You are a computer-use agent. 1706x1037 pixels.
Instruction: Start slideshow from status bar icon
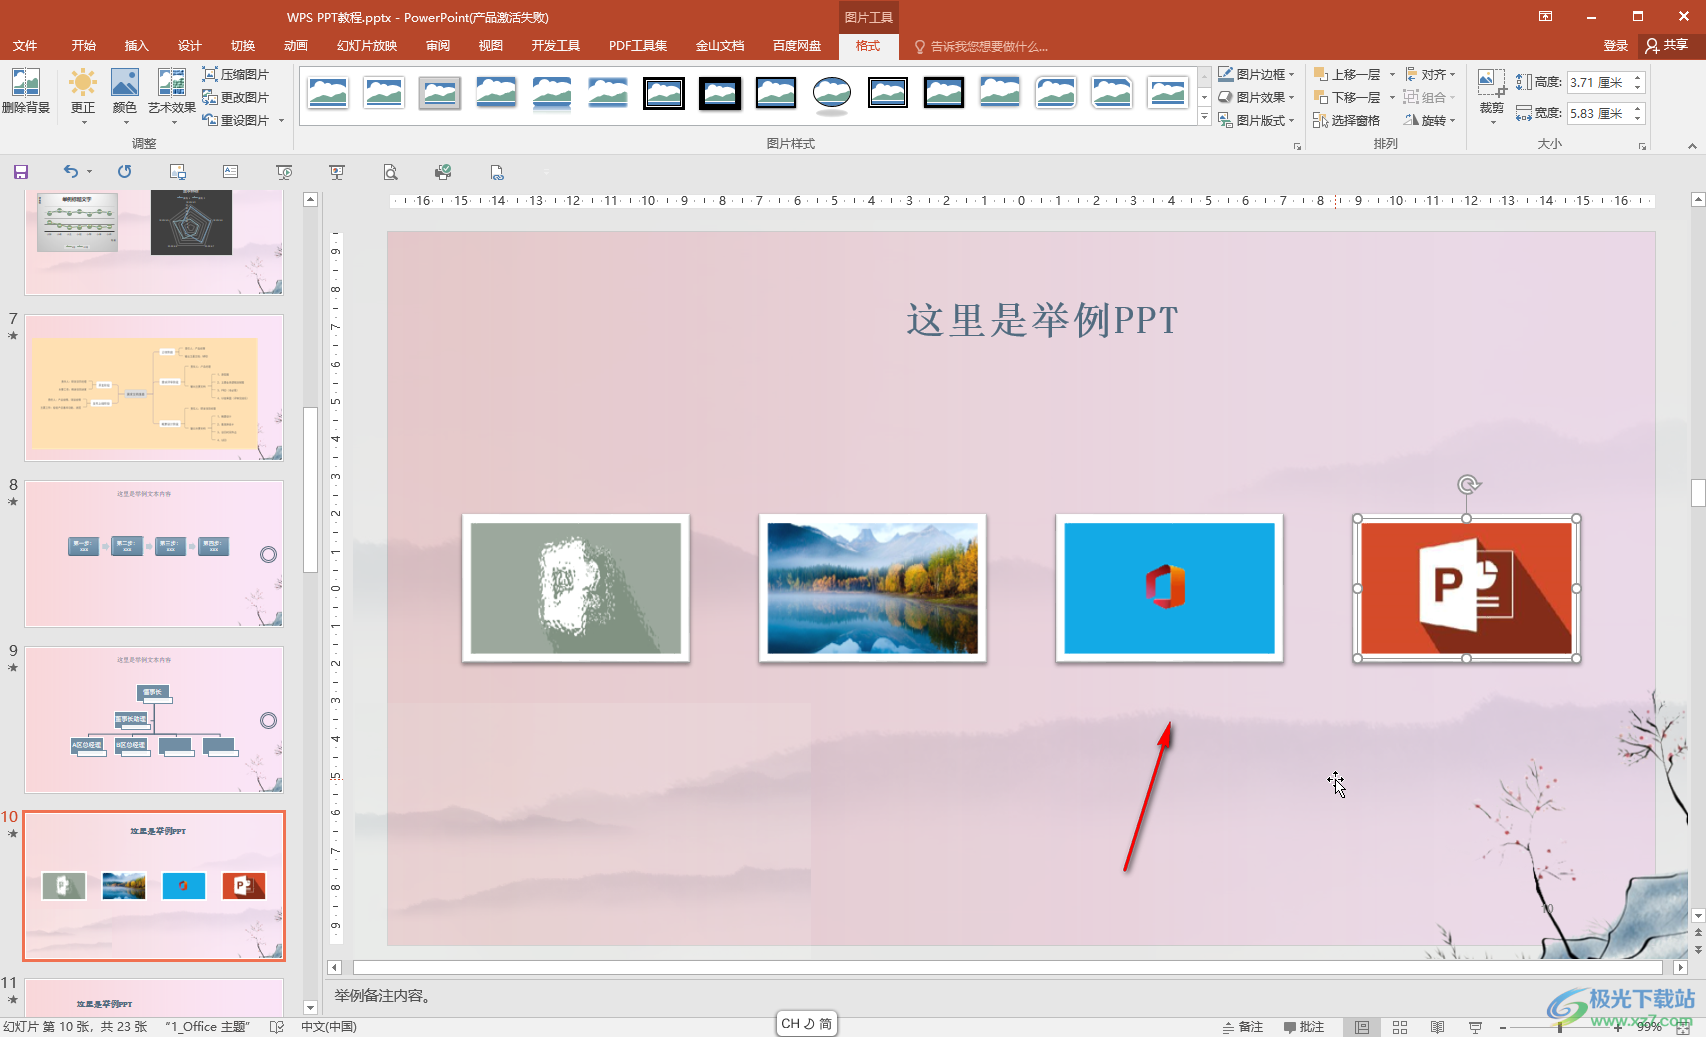pyautogui.click(x=1475, y=1027)
